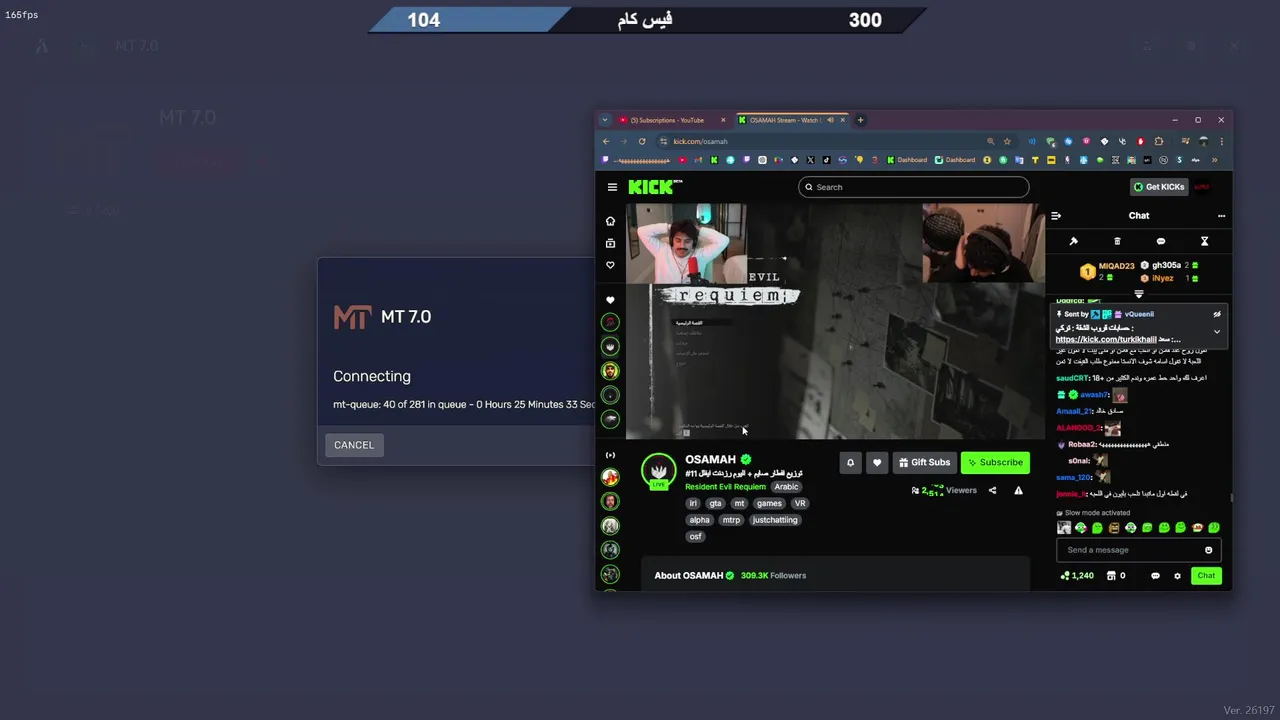Click the trash clear-chat icon

coord(1117,241)
